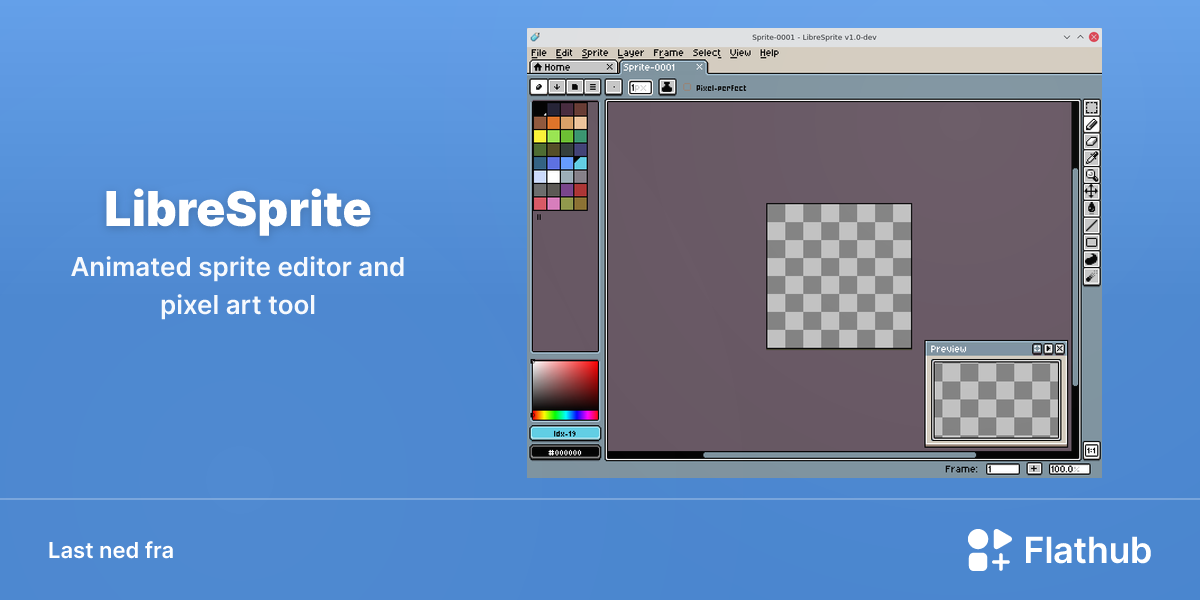Screen dimensions: 1200x600
Task: Close the Home tab
Action: [x=610, y=67]
